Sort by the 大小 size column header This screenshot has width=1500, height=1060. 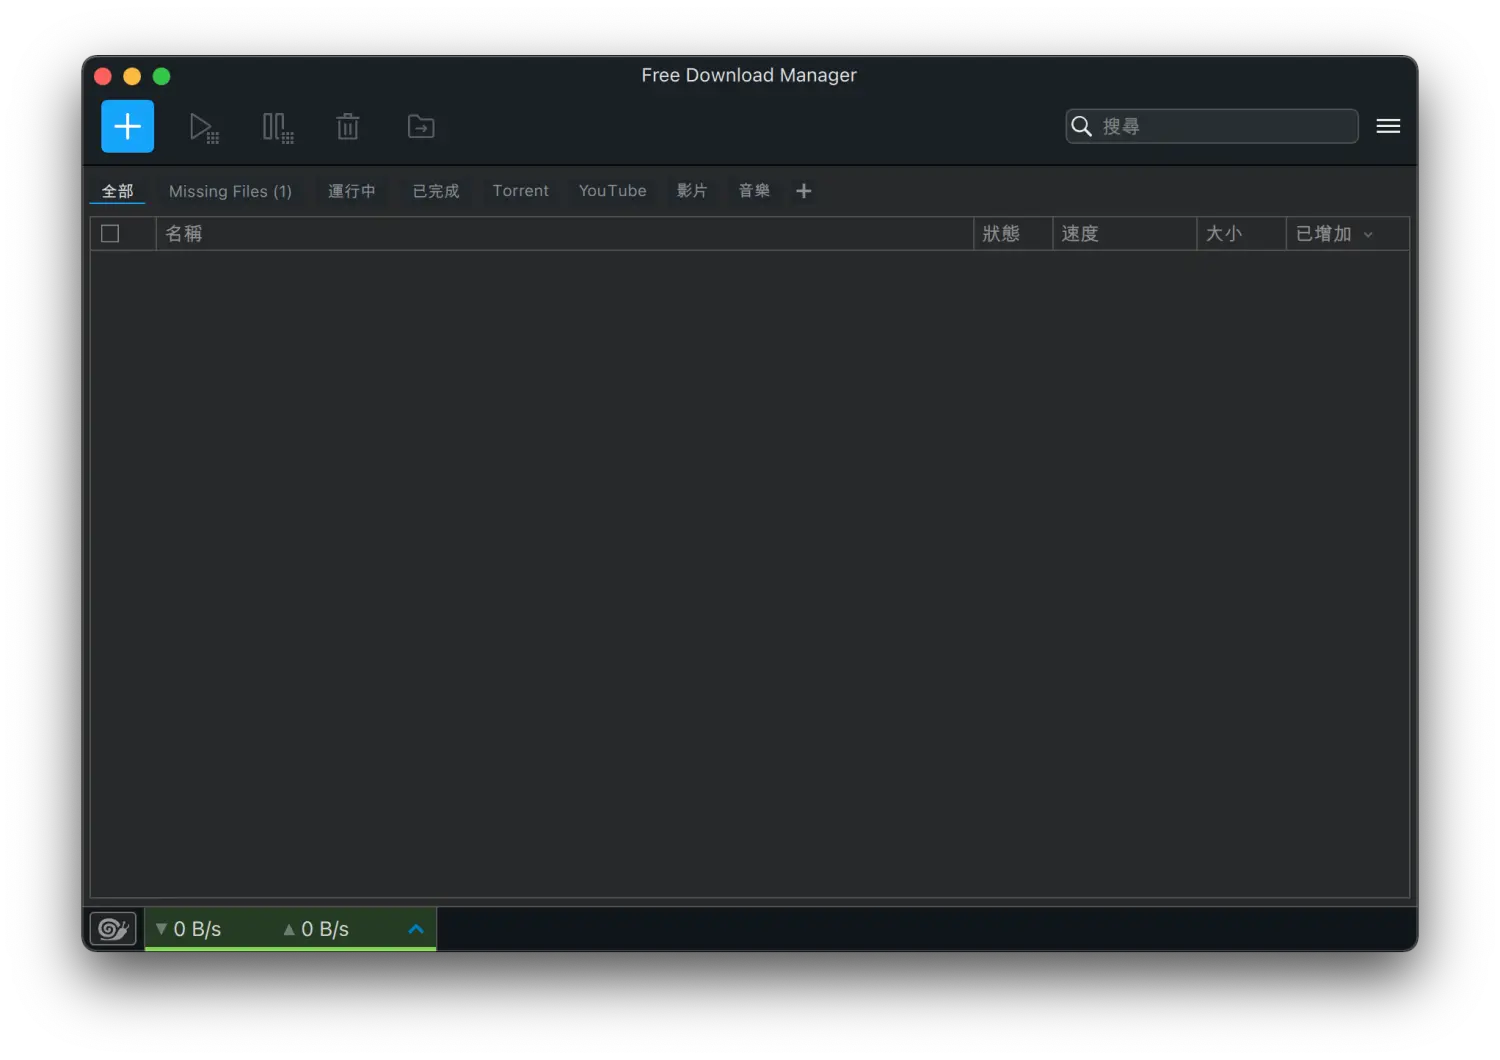[x=1223, y=233]
